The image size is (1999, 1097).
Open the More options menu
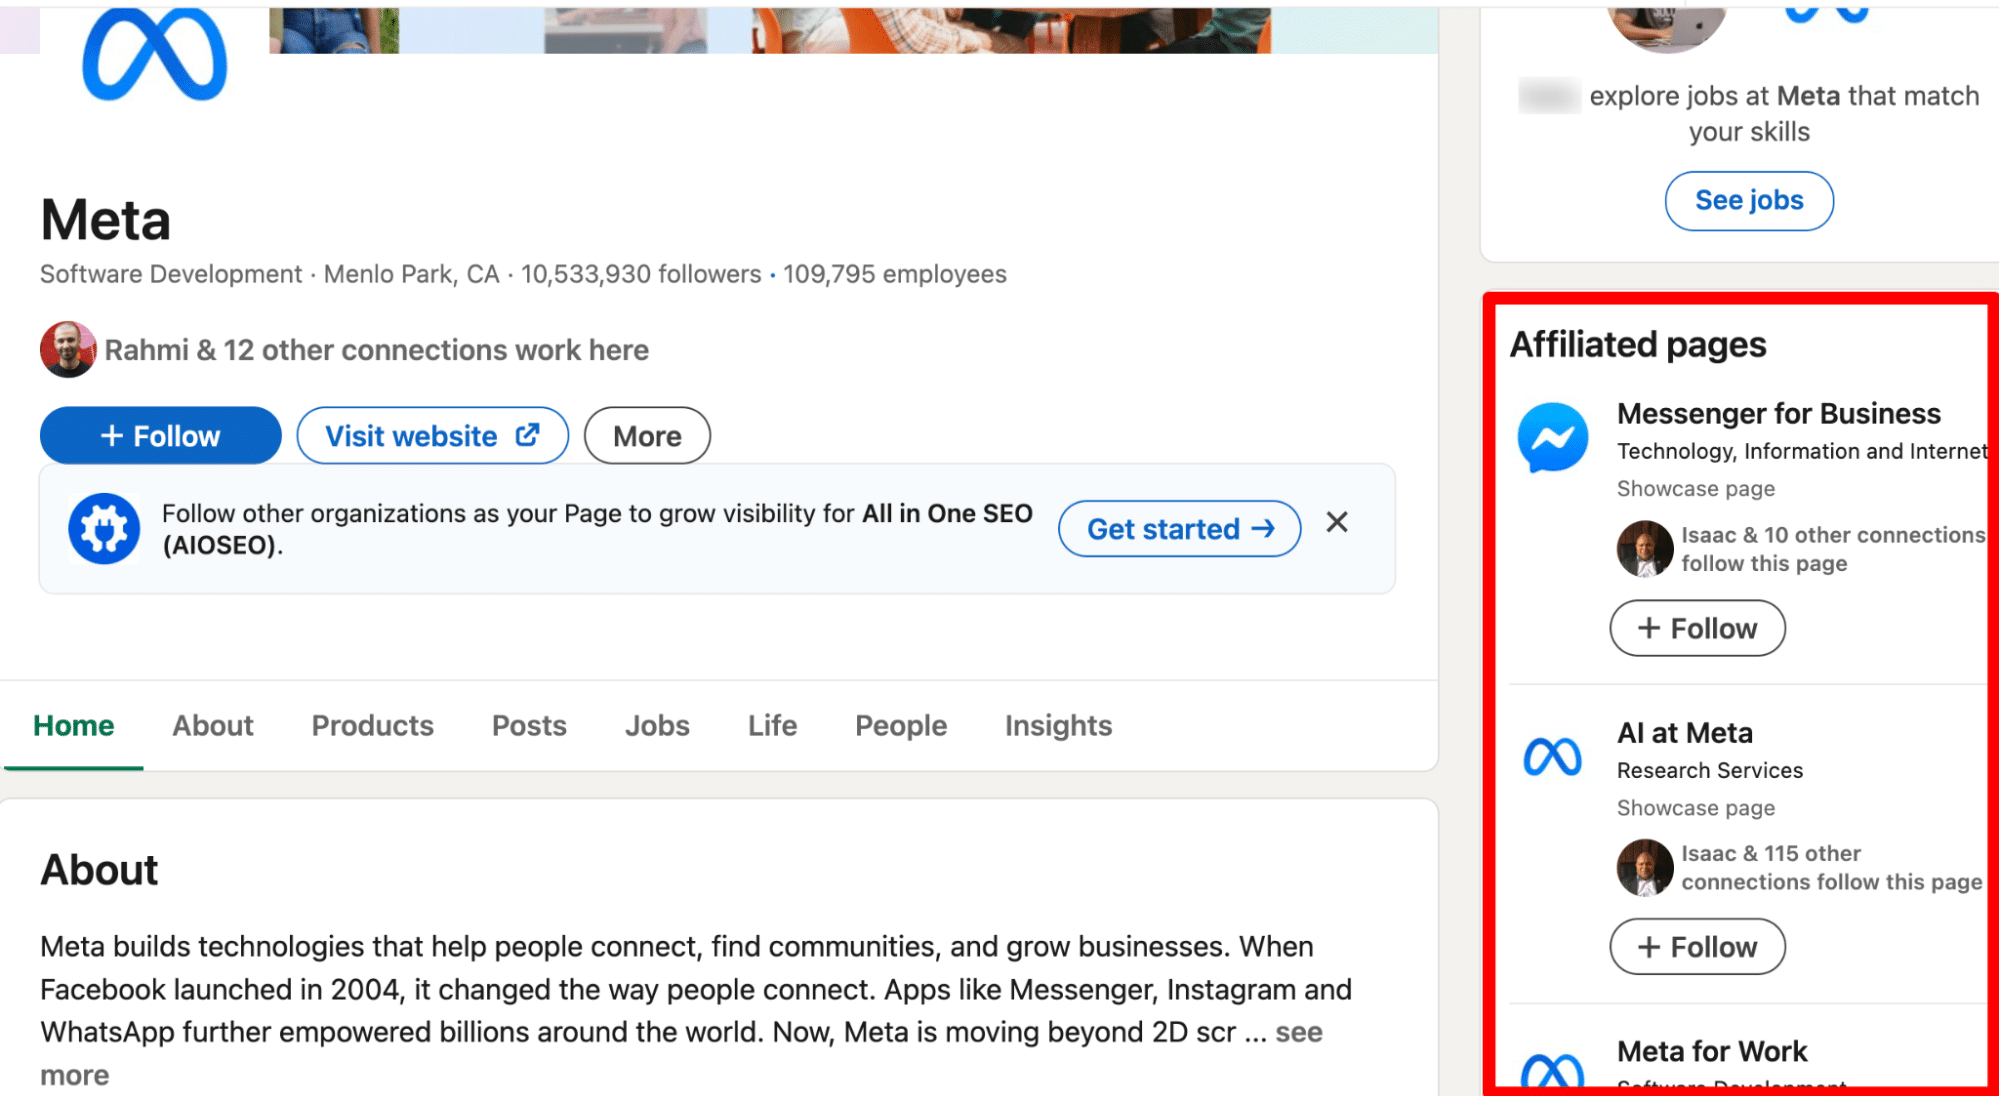click(647, 436)
